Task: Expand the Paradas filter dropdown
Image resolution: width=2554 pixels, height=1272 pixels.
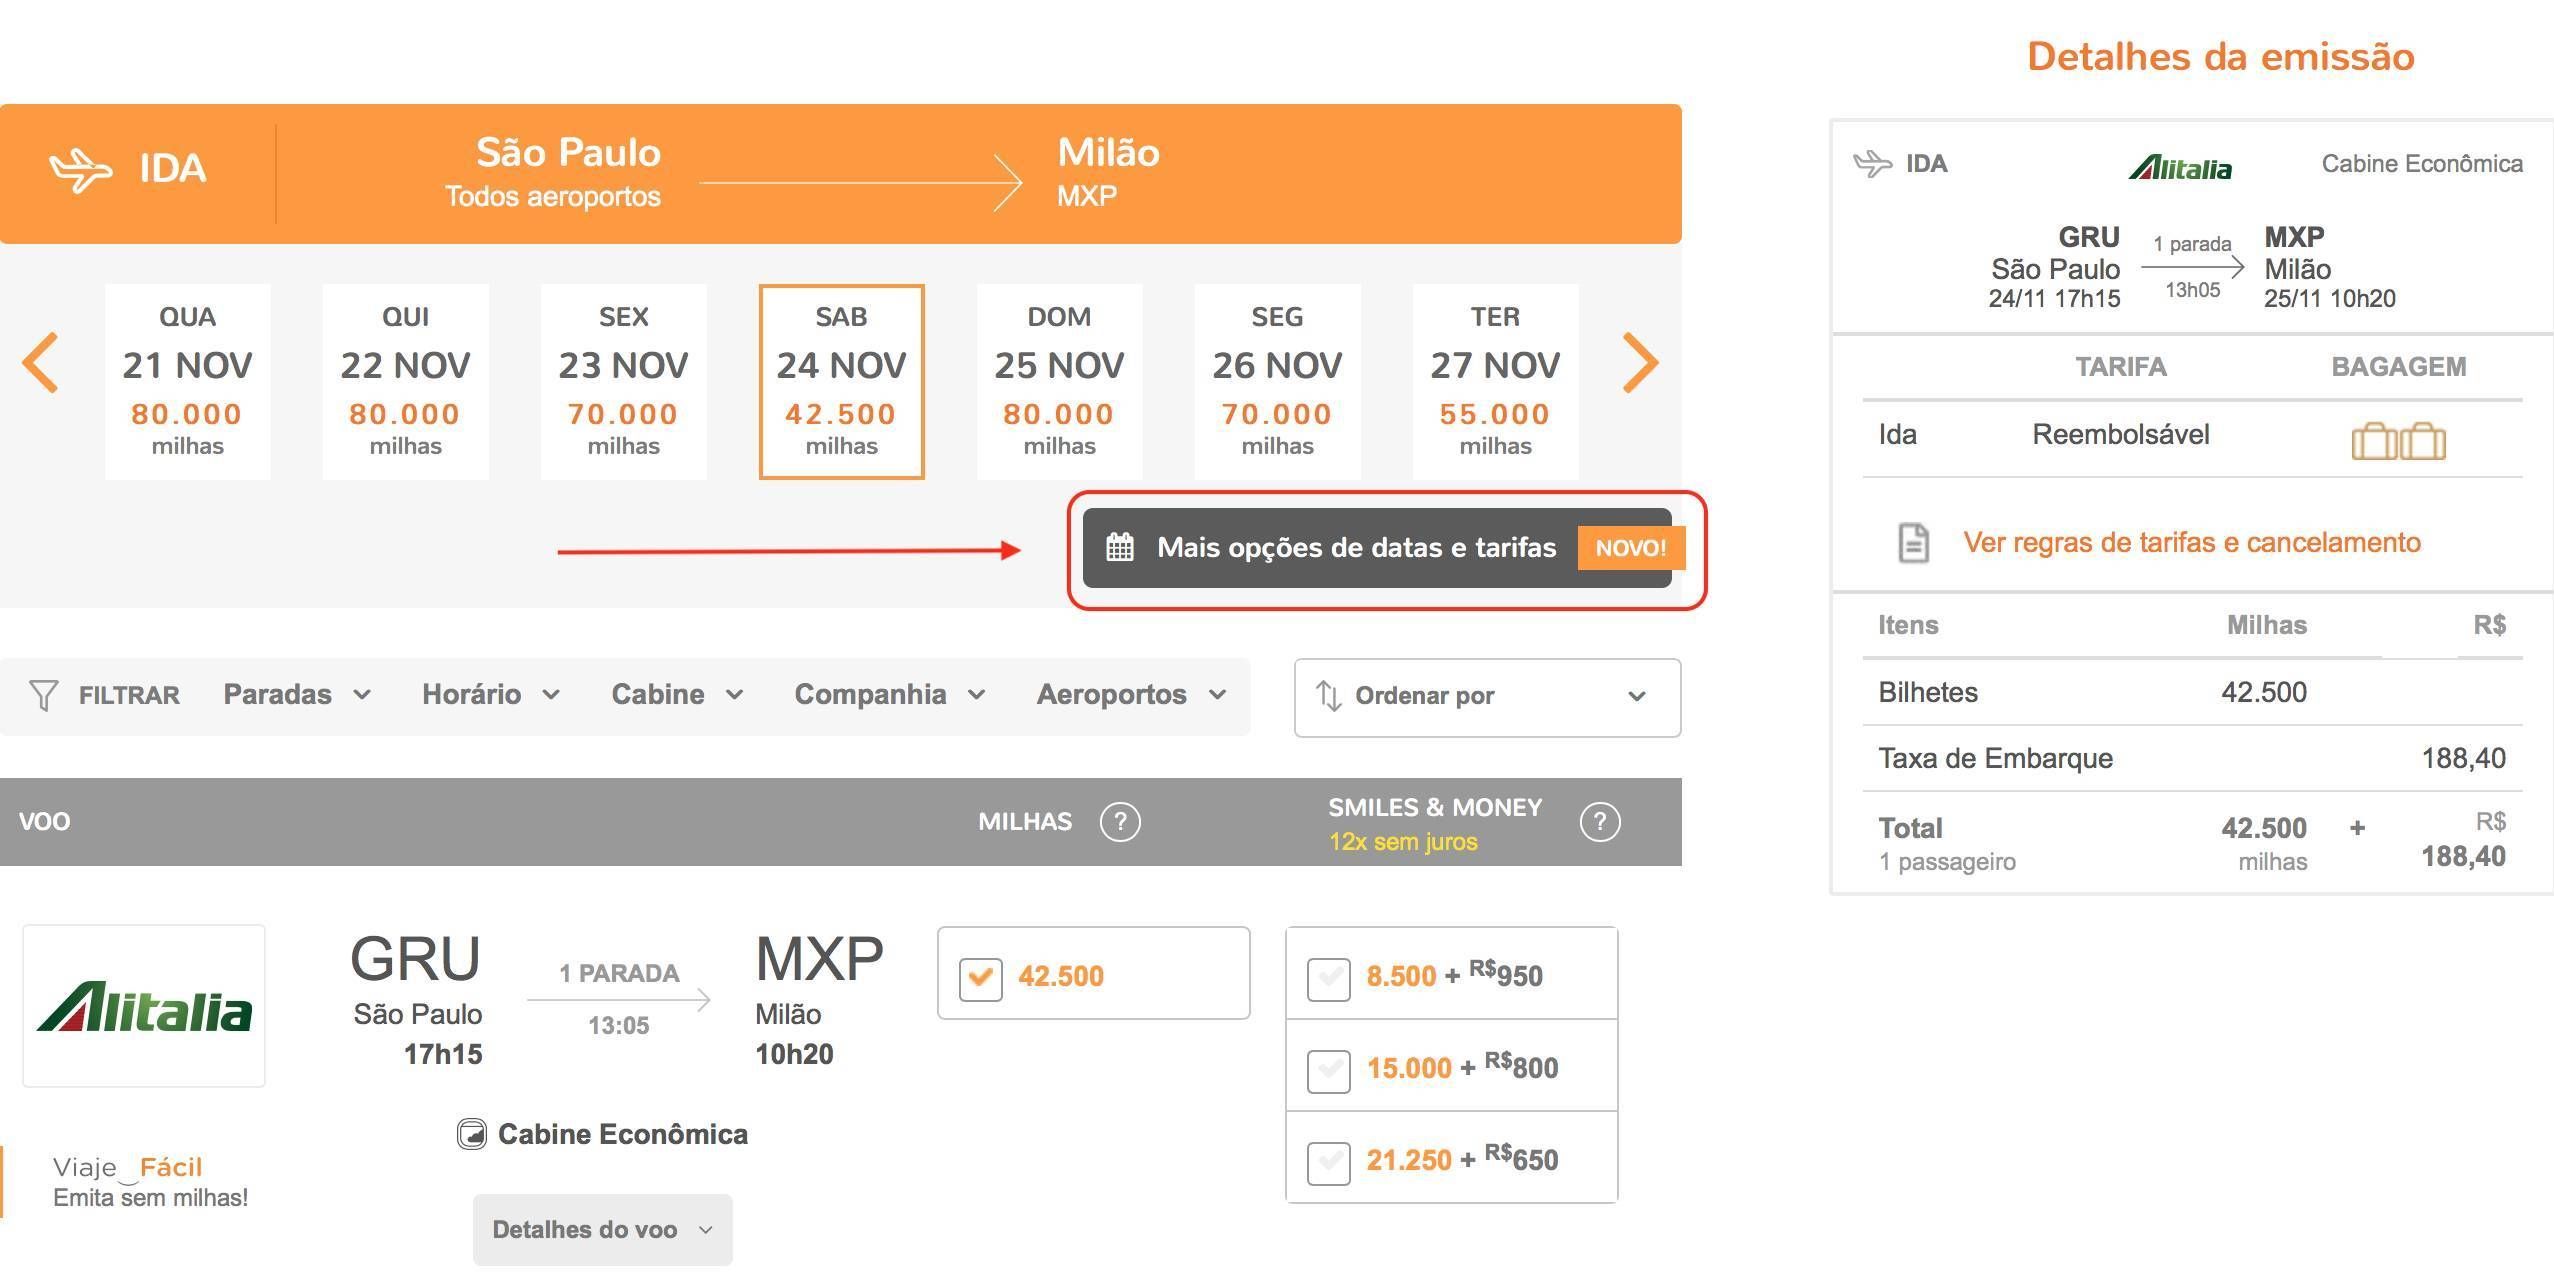Action: click(x=297, y=694)
